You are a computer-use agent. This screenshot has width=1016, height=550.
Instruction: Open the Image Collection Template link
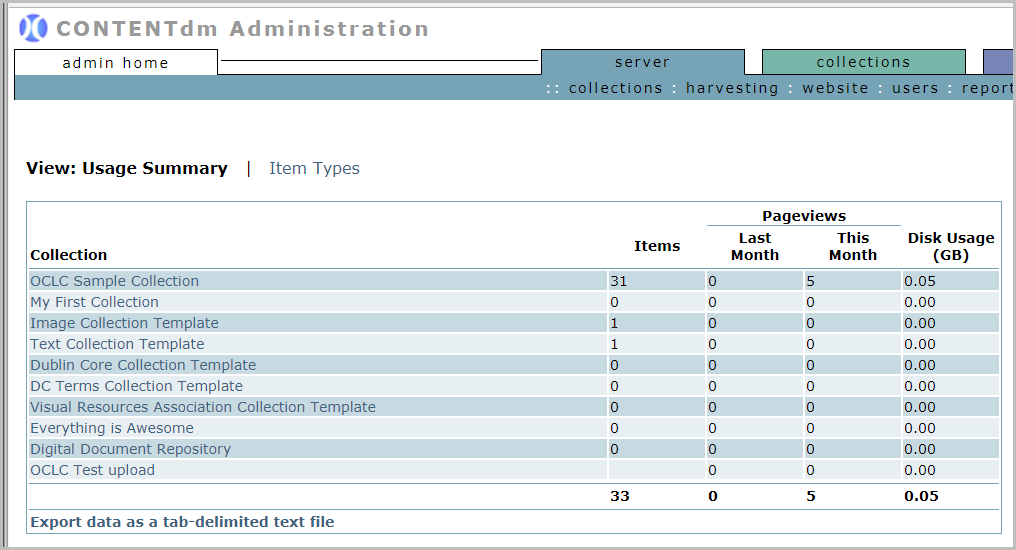click(x=124, y=323)
